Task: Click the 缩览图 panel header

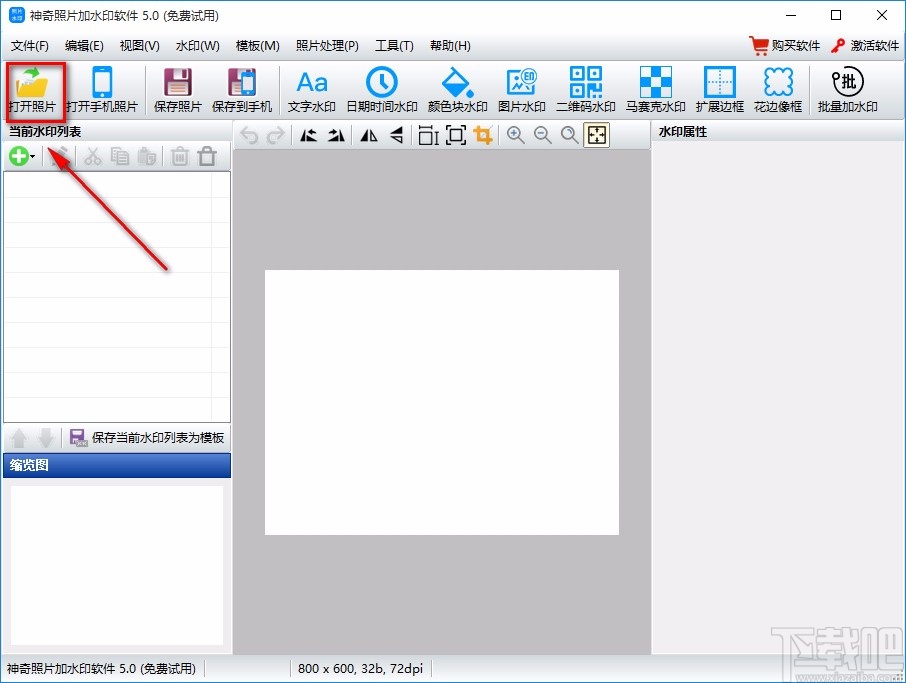Action: coord(117,465)
